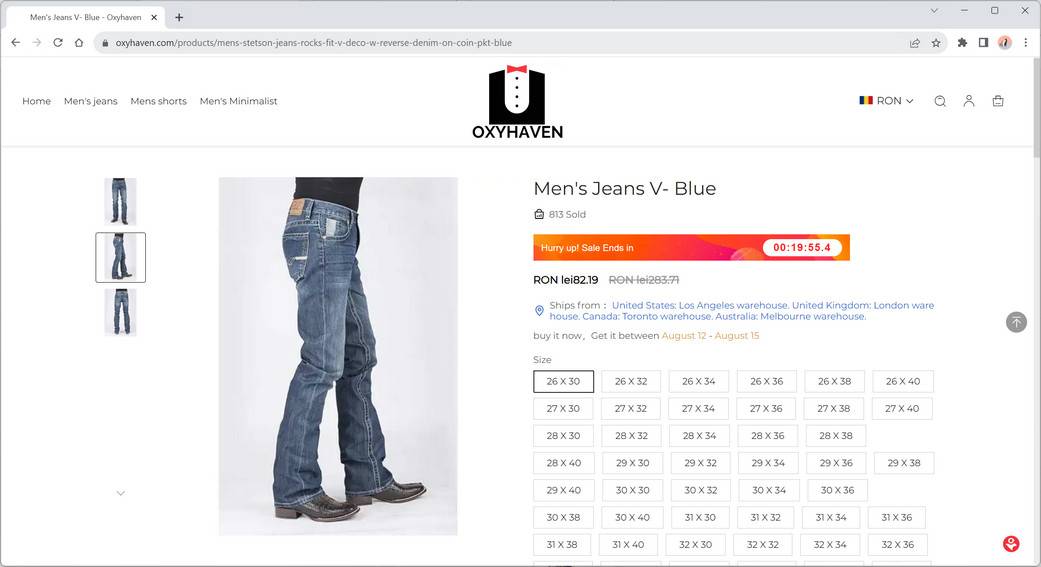The image size is (1041, 567).
Task: Bookmark this page with the star icon
Action: click(x=935, y=42)
